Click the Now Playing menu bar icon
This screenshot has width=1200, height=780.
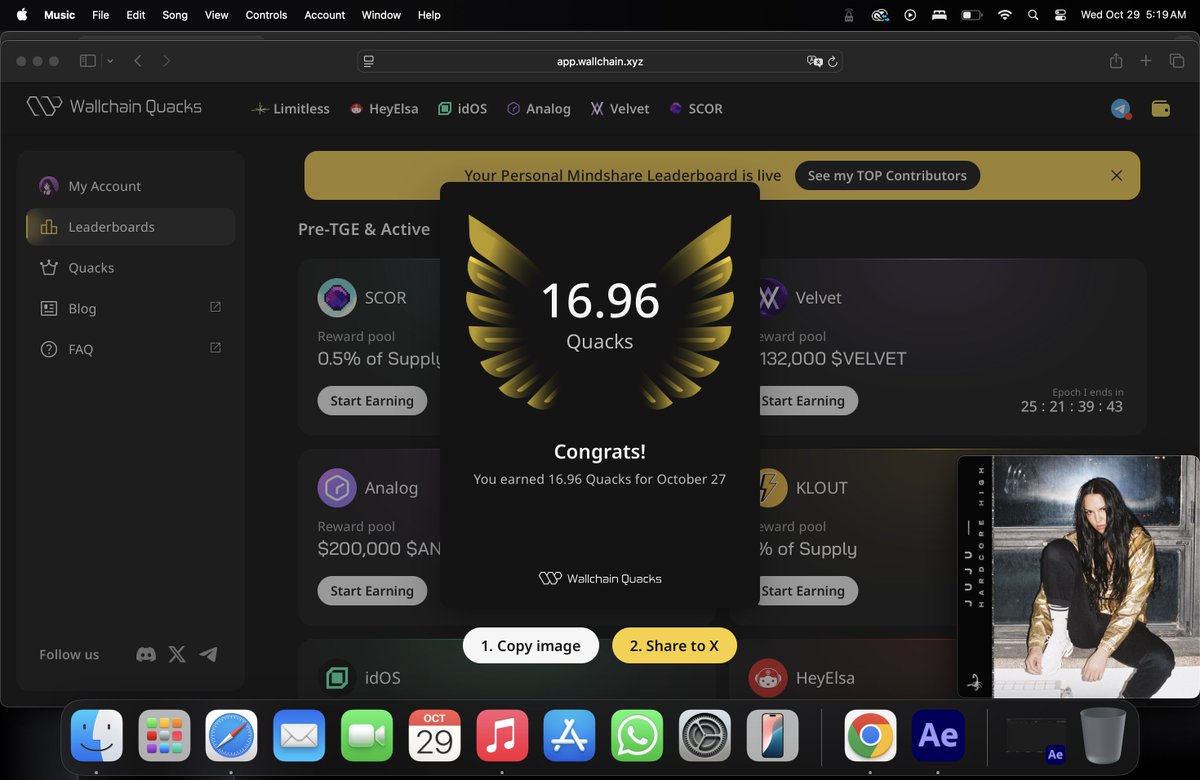coord(910,15)
